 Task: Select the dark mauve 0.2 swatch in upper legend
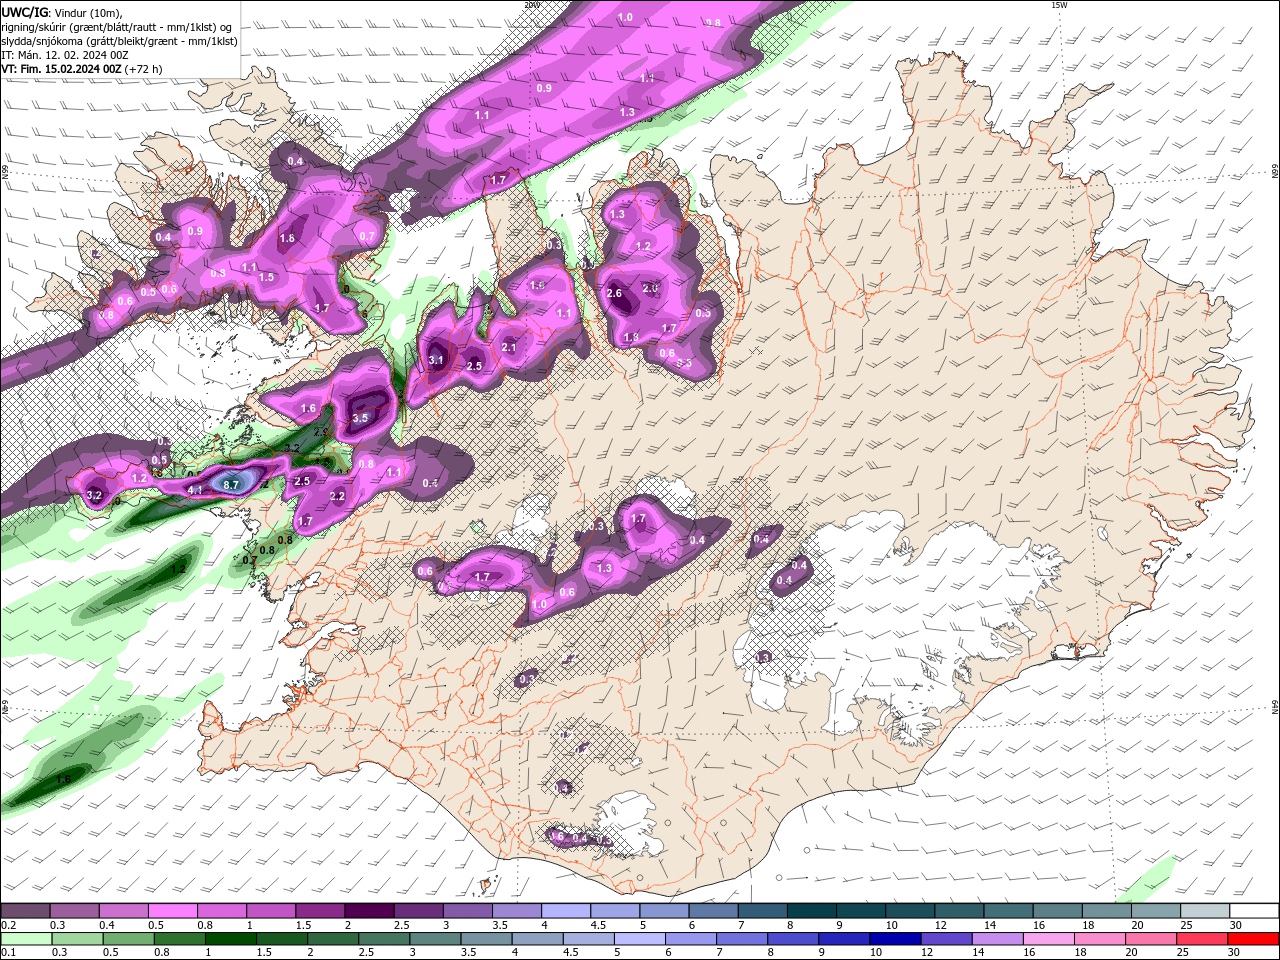coord(25,911)
